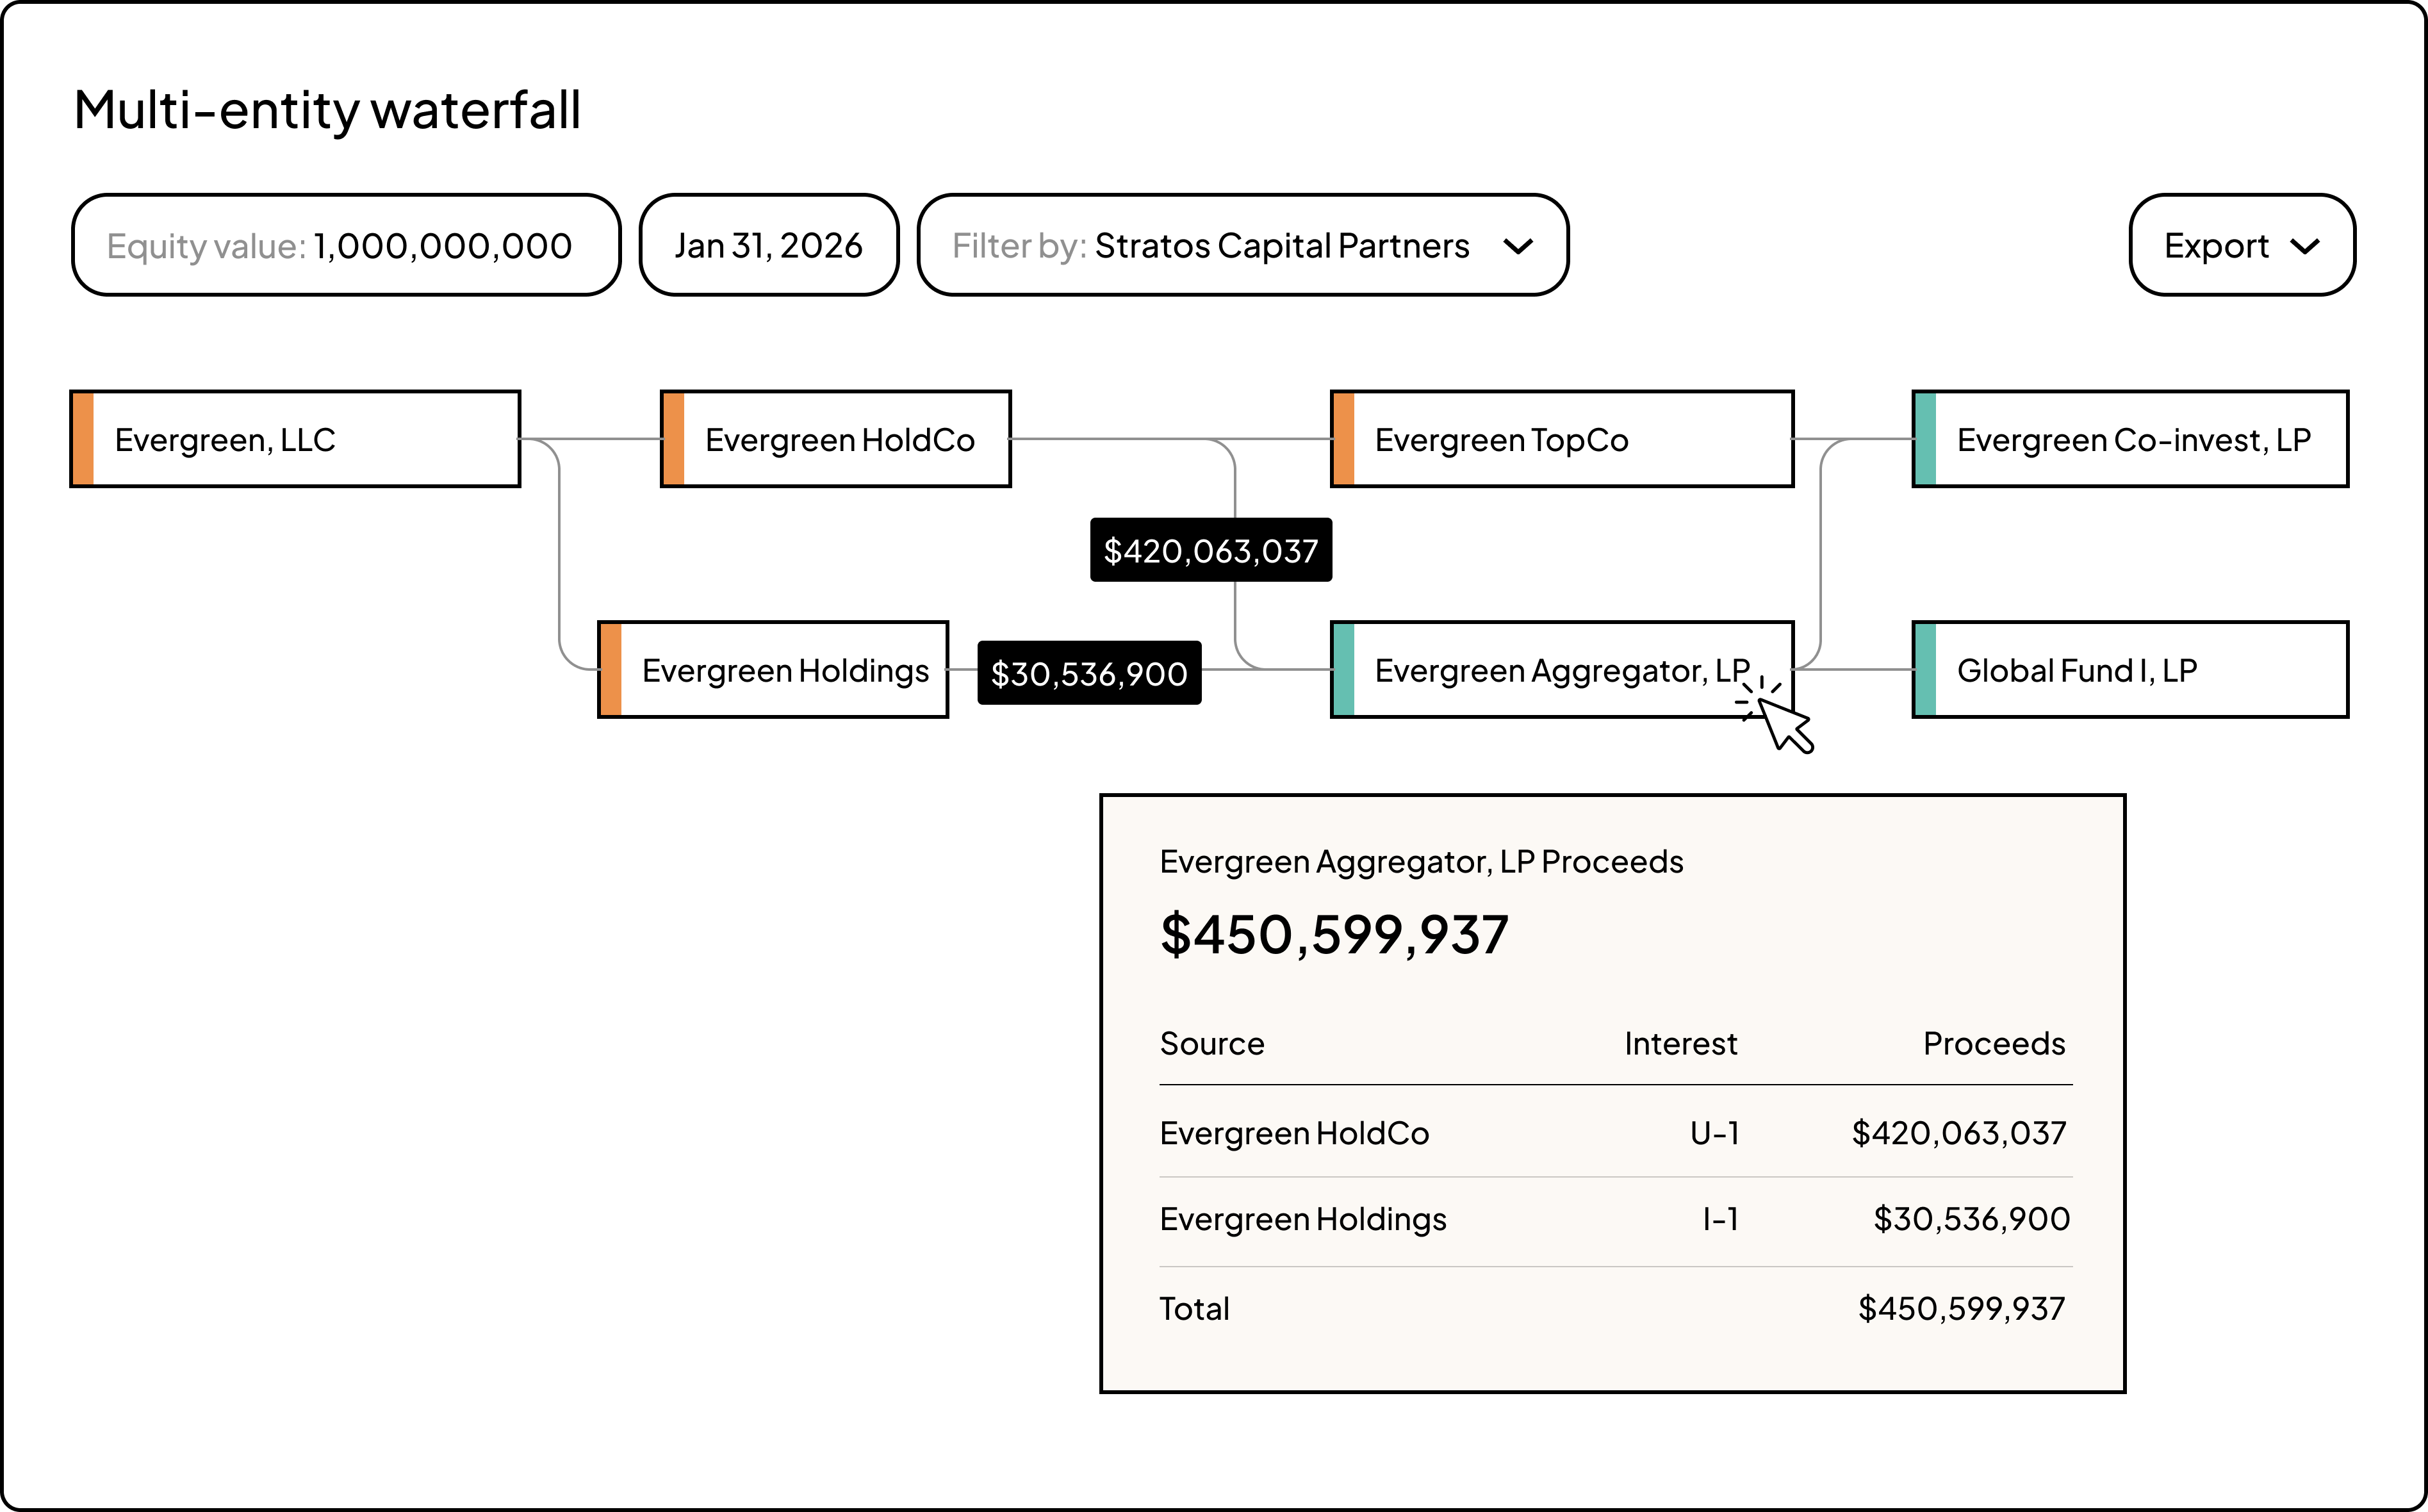Click the $30,536,900 flow label
This screenshot has height=1512, width=2428.
[1088, 673]
